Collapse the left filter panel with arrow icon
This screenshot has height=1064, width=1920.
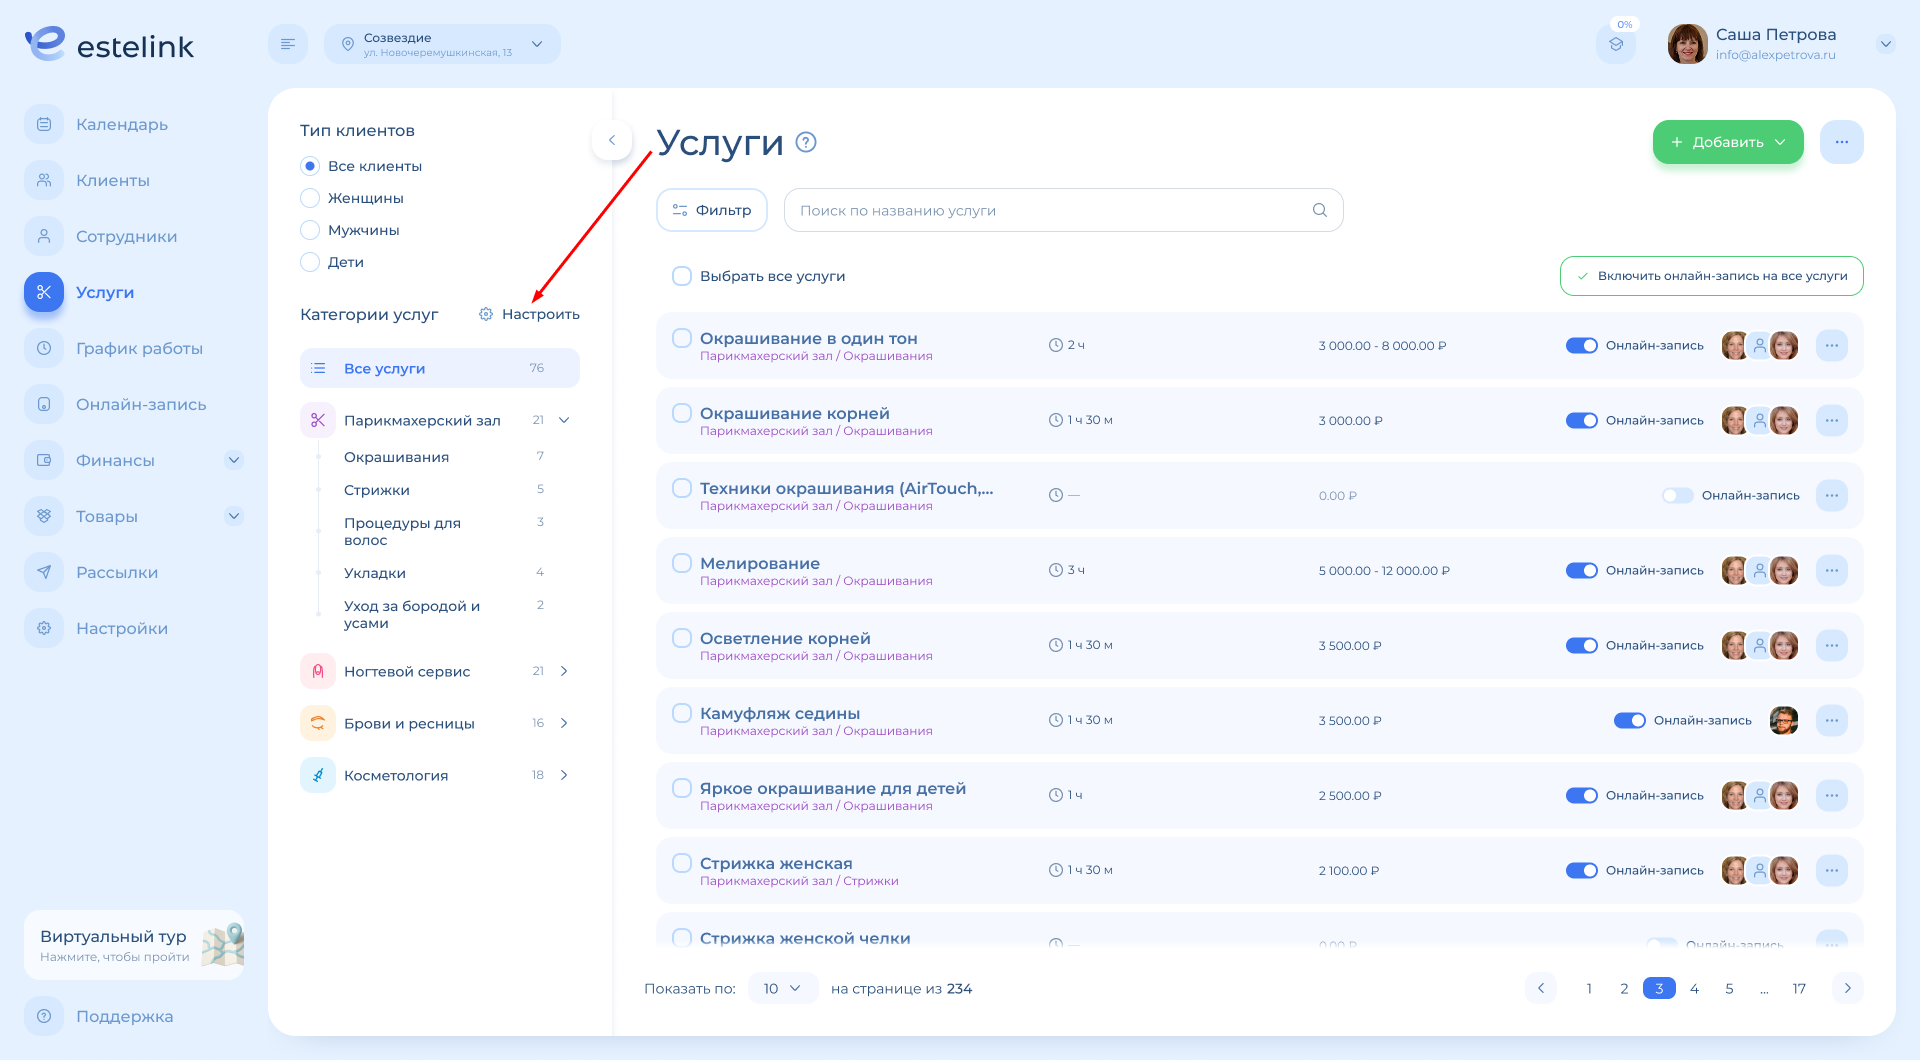[612, 140]
